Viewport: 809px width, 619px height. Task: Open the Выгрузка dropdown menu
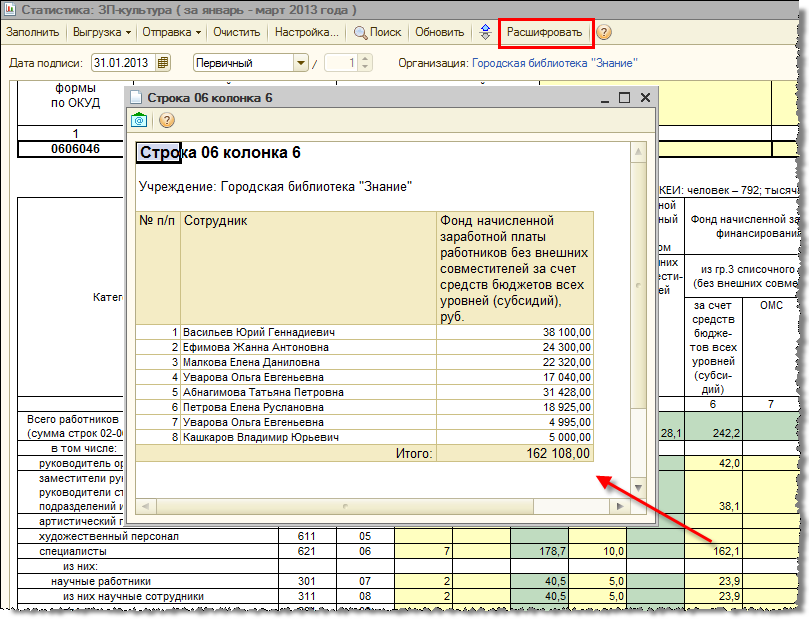(x=100, y=32)
